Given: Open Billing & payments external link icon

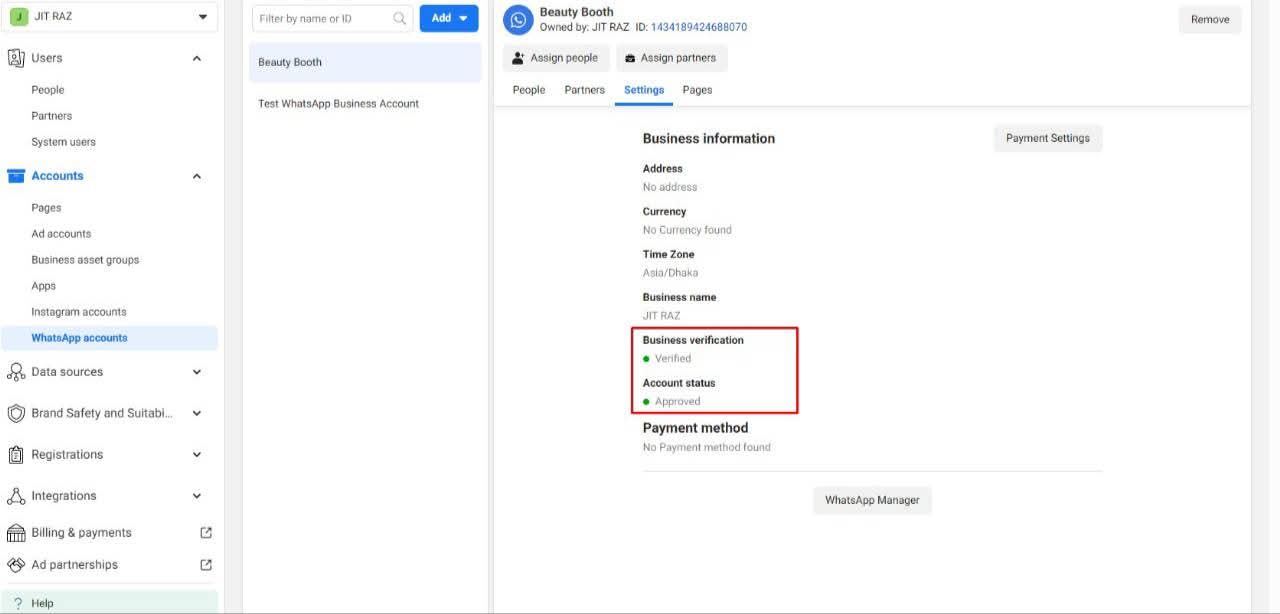Looking at the screenshot, I should pos(206,533).
